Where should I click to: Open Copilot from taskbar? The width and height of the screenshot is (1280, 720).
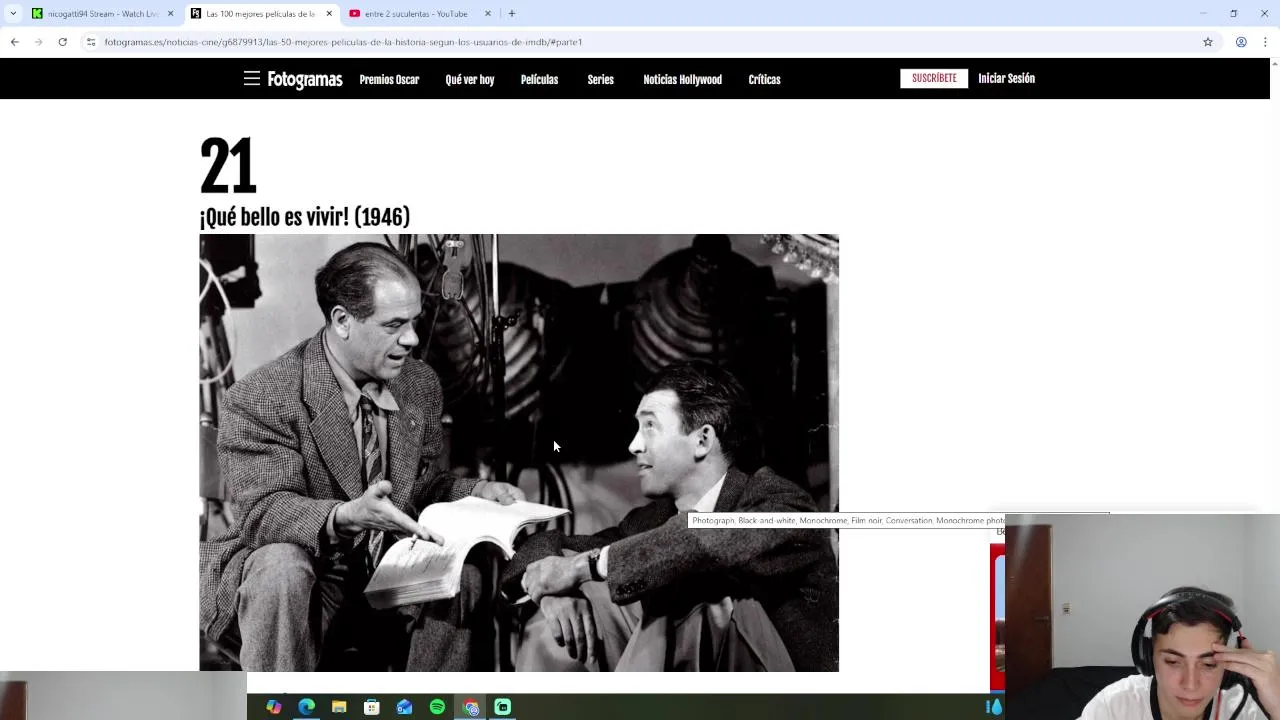click(274, 707)
